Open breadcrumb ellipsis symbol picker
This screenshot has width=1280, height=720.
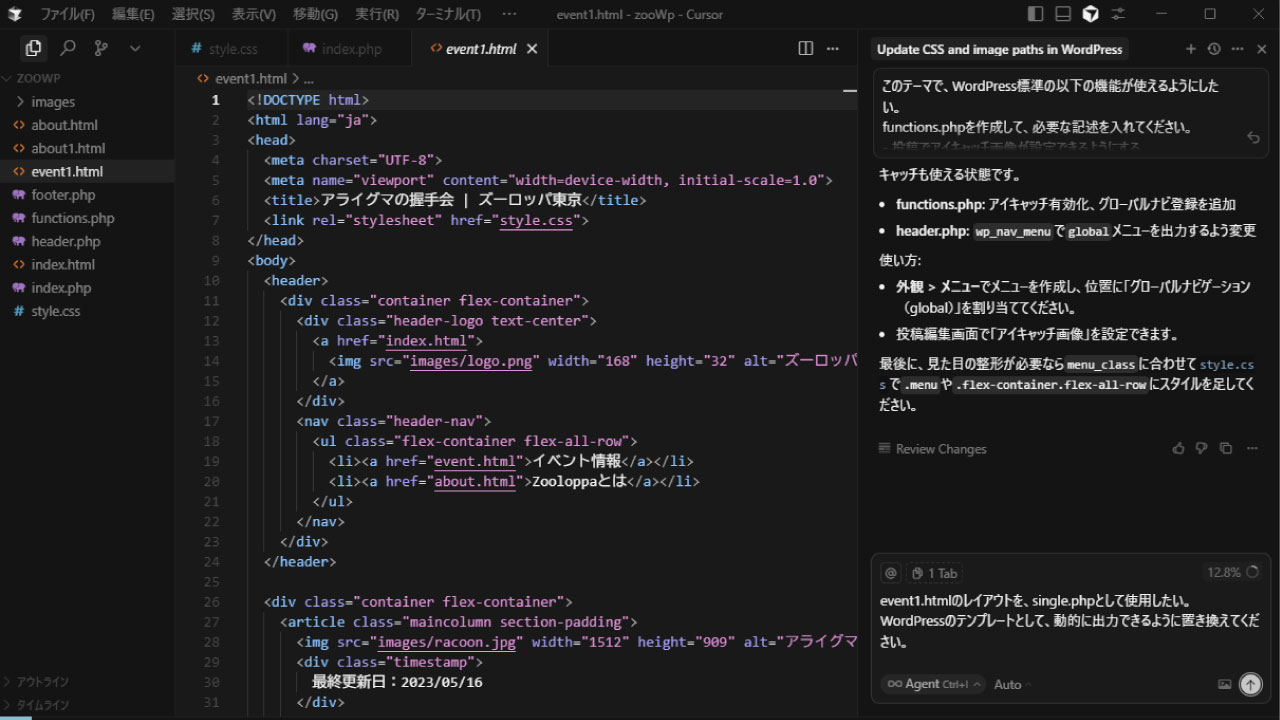coord(309,78)
